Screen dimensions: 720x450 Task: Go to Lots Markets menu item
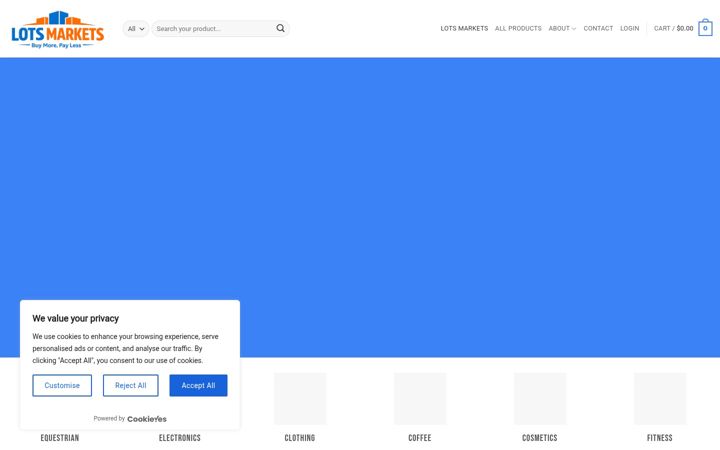coord(464,28)
